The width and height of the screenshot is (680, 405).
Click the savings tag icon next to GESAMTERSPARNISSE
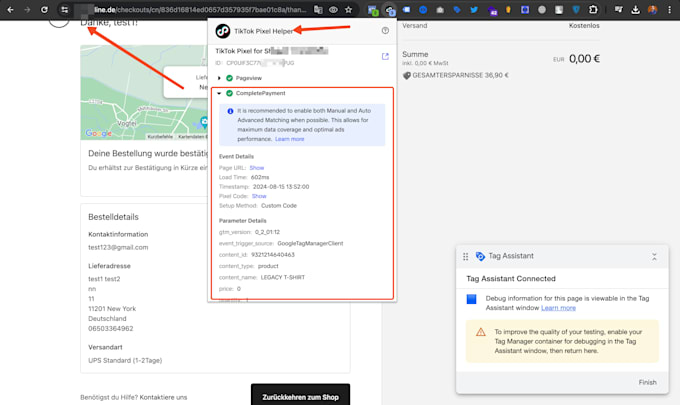[x=406, y=75]
